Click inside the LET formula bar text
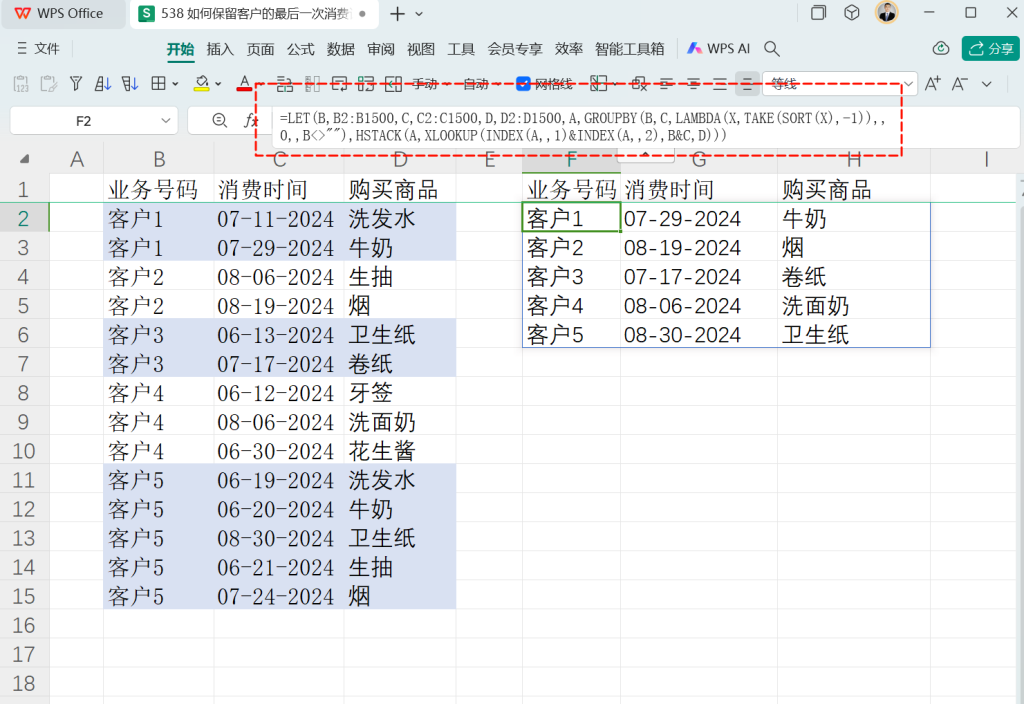1024x704 pixels. [581, 127]
